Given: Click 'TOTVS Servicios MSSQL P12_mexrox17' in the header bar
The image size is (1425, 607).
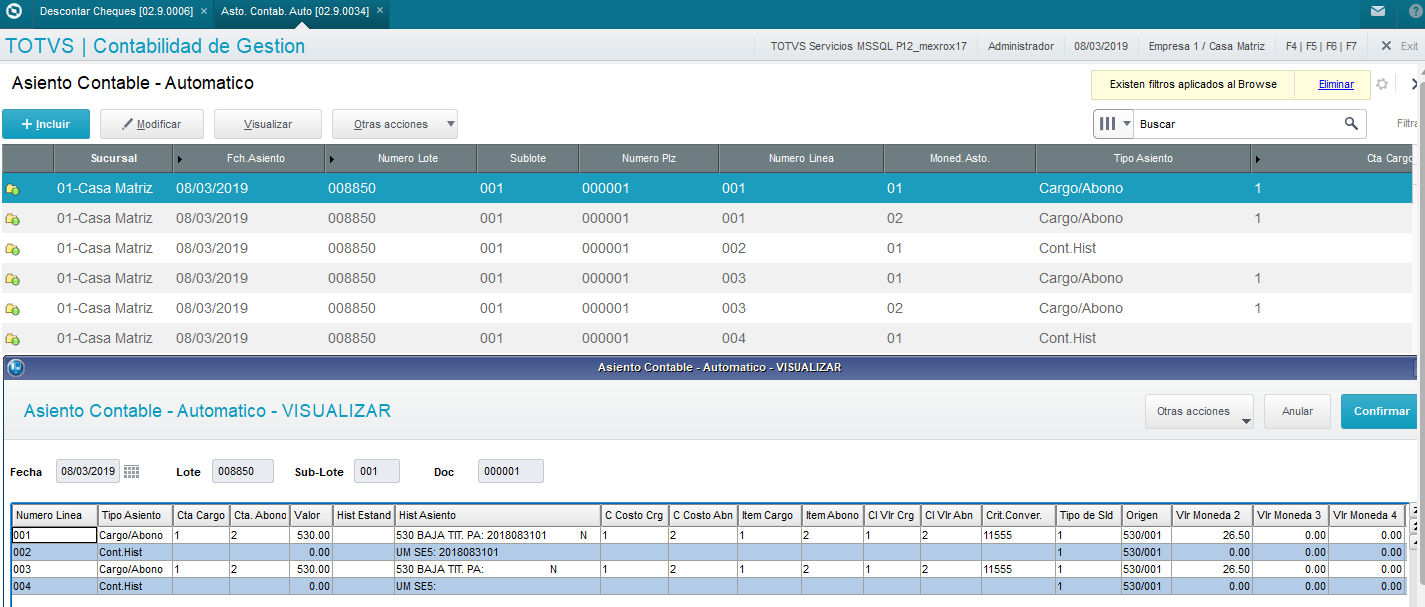Looking at the screenshot, I should click(x=869, y=46).
